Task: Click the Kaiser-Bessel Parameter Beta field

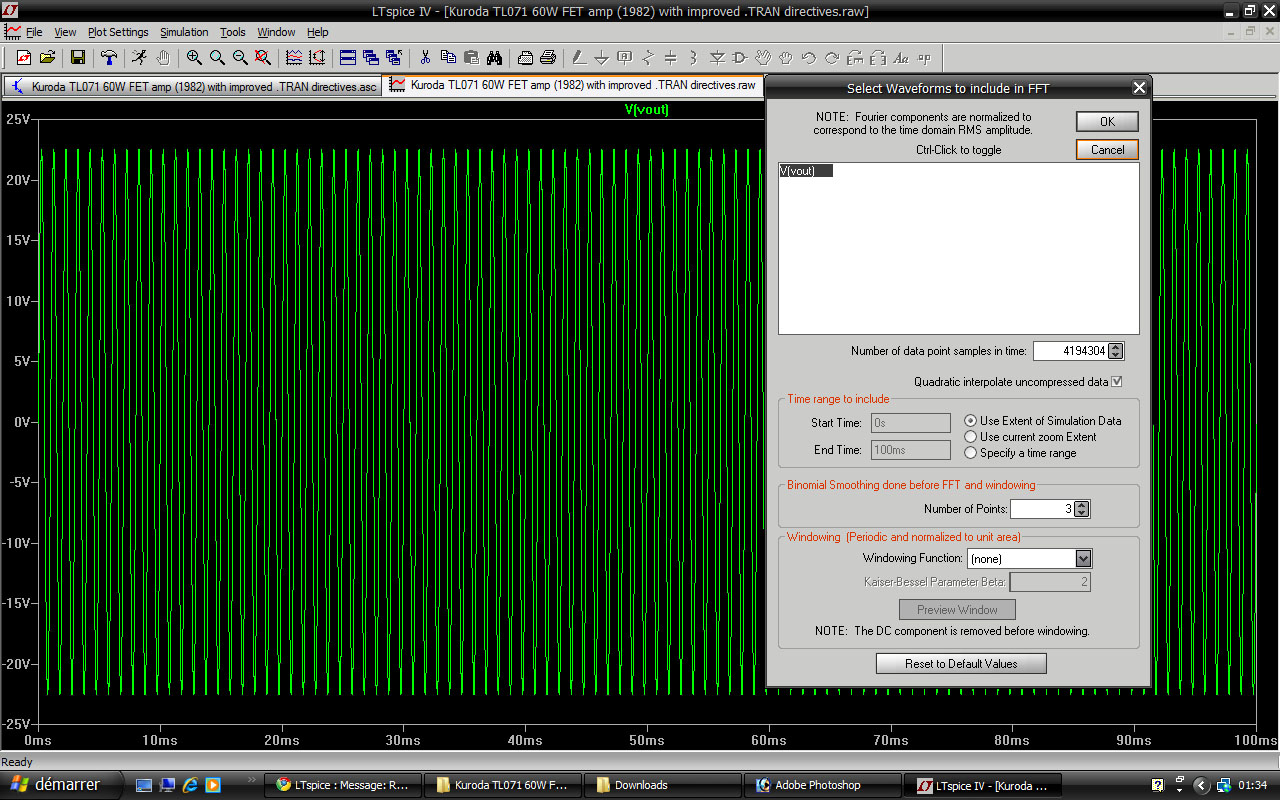Action: (1050, 582)
